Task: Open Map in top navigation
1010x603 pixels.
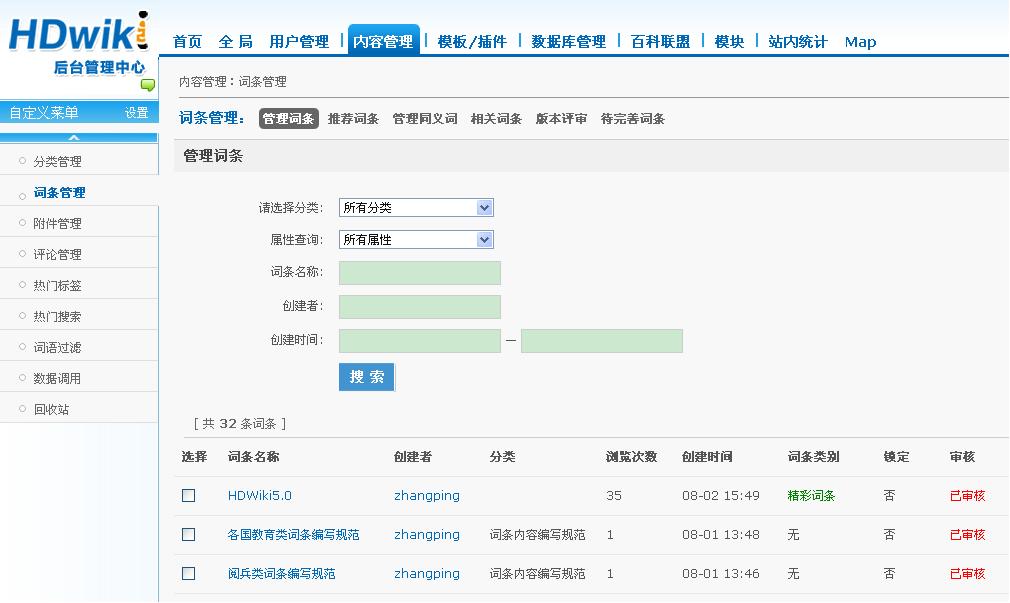Action: pos(860,42)
